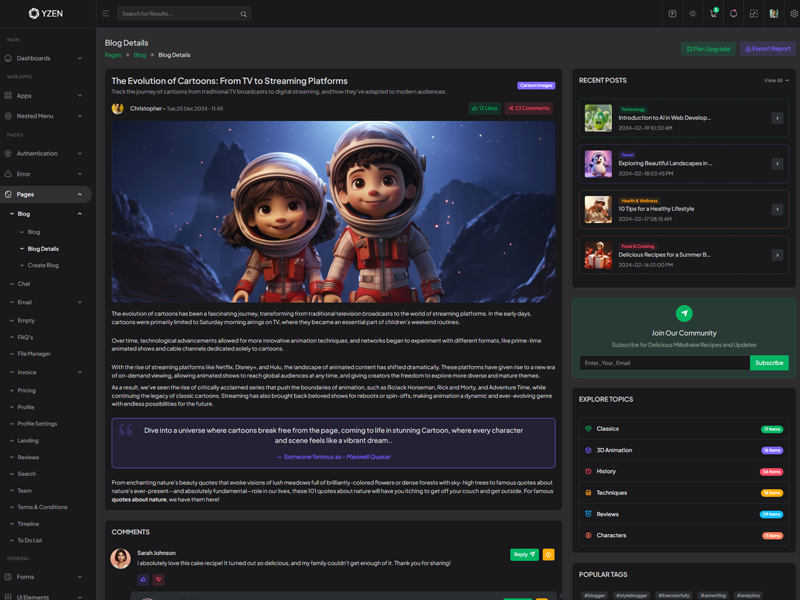Image resolution: width=800 pixels, height=600 pixels.
Task: Open arrow for Introduction to AI post
Action: [777, 118]
